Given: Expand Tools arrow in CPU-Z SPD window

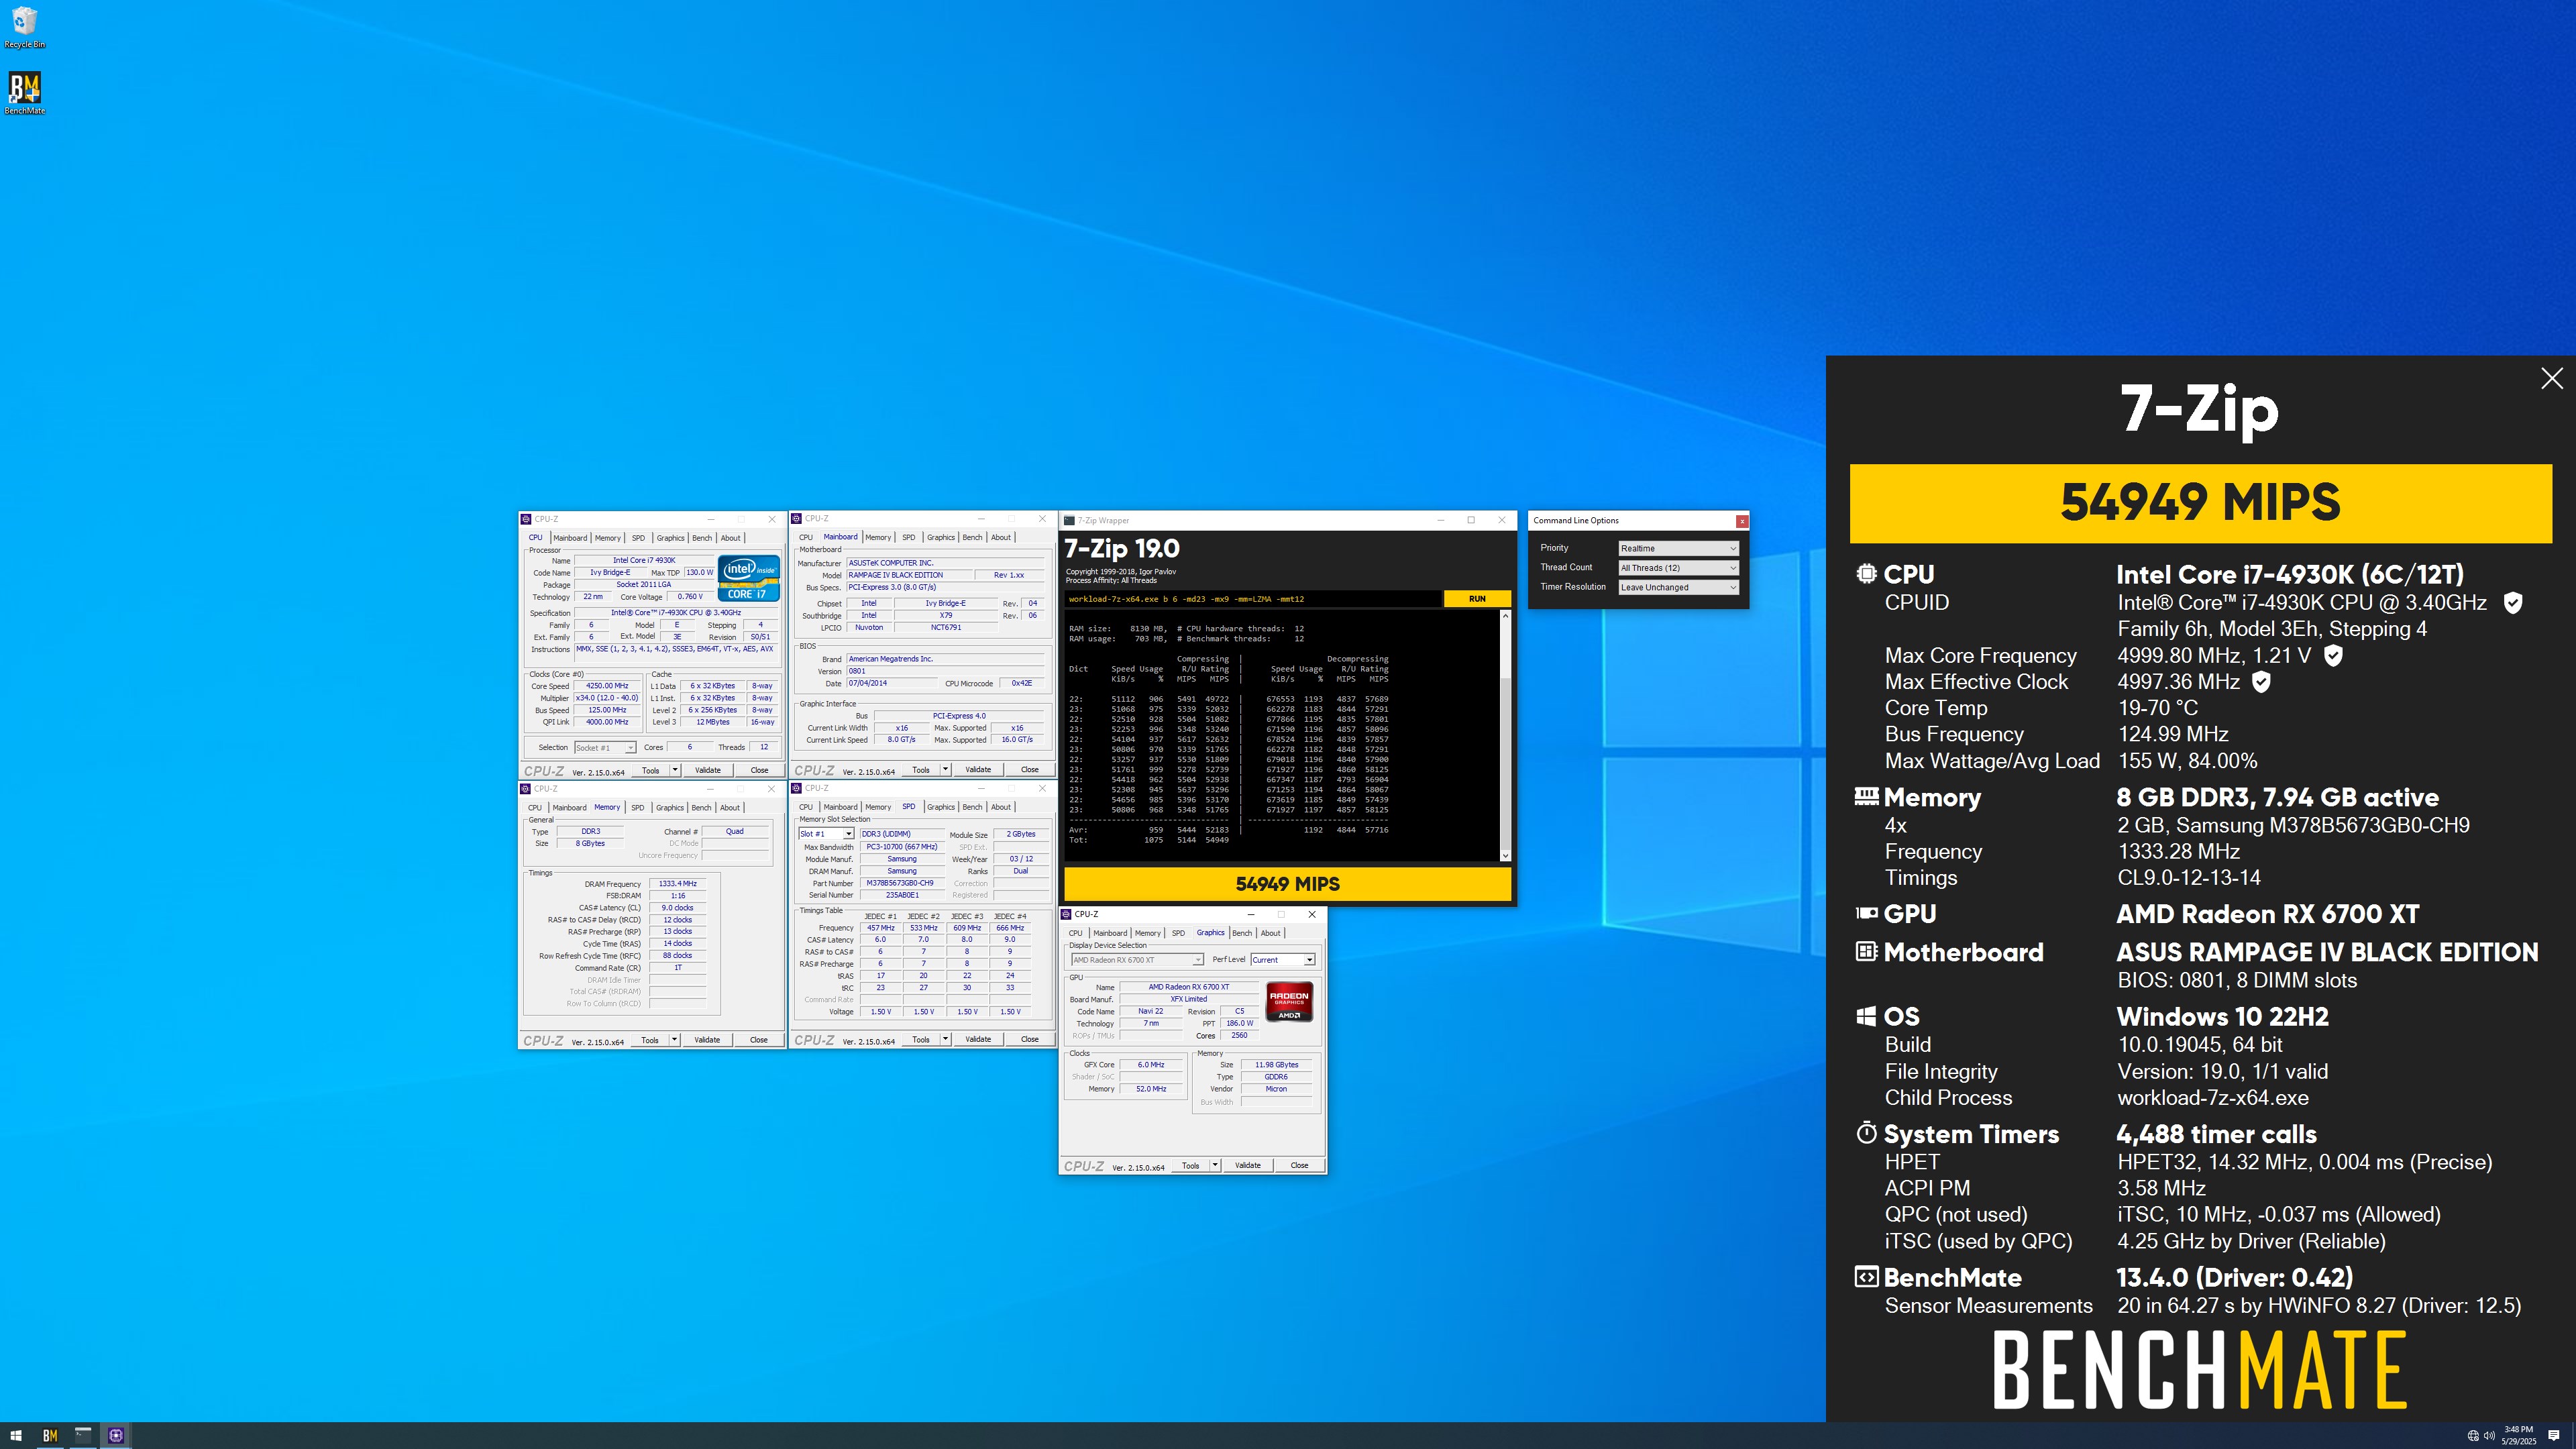Looking at the screenshot, I should (x=945, y=1039).
